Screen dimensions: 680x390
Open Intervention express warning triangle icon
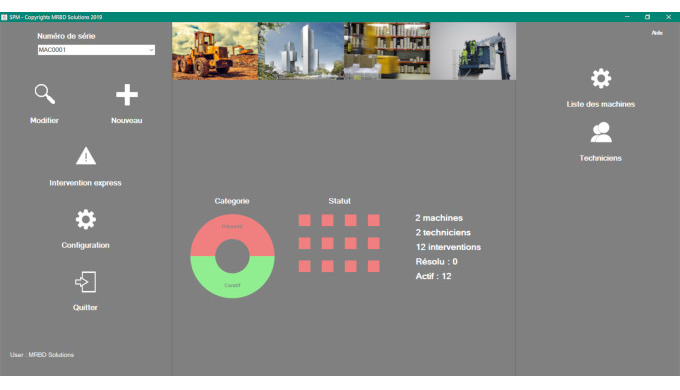(86, 156)
